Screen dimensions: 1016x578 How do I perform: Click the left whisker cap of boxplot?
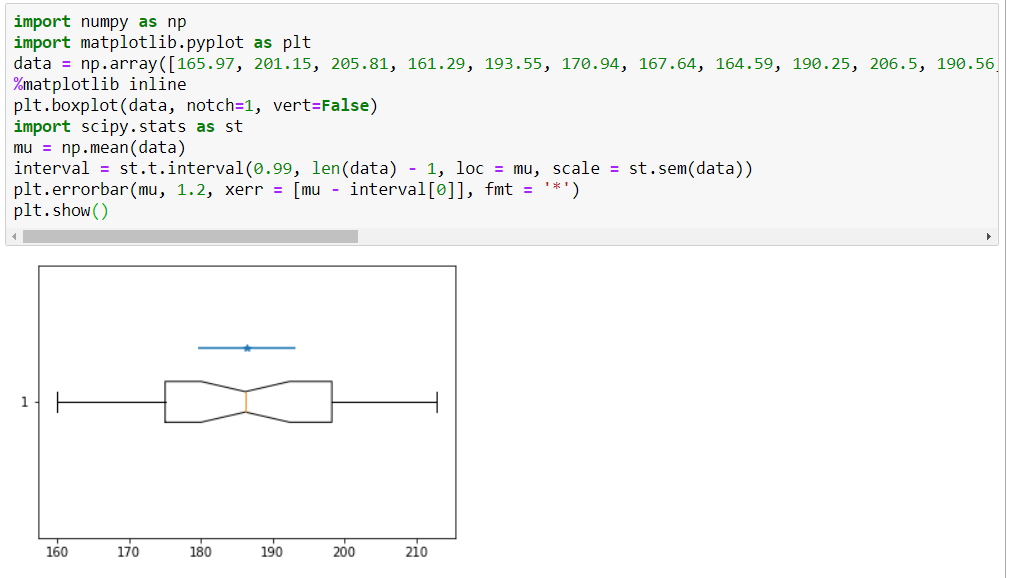click(58, 402)
